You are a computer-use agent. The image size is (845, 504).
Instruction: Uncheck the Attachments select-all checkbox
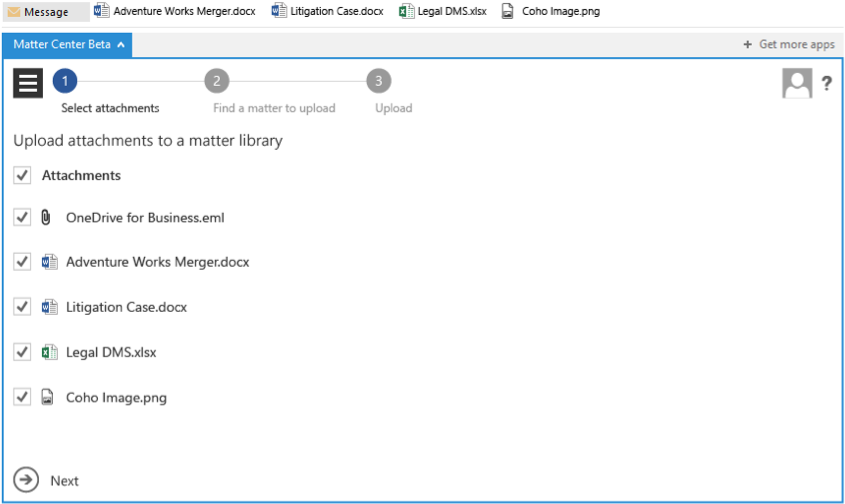22,175
